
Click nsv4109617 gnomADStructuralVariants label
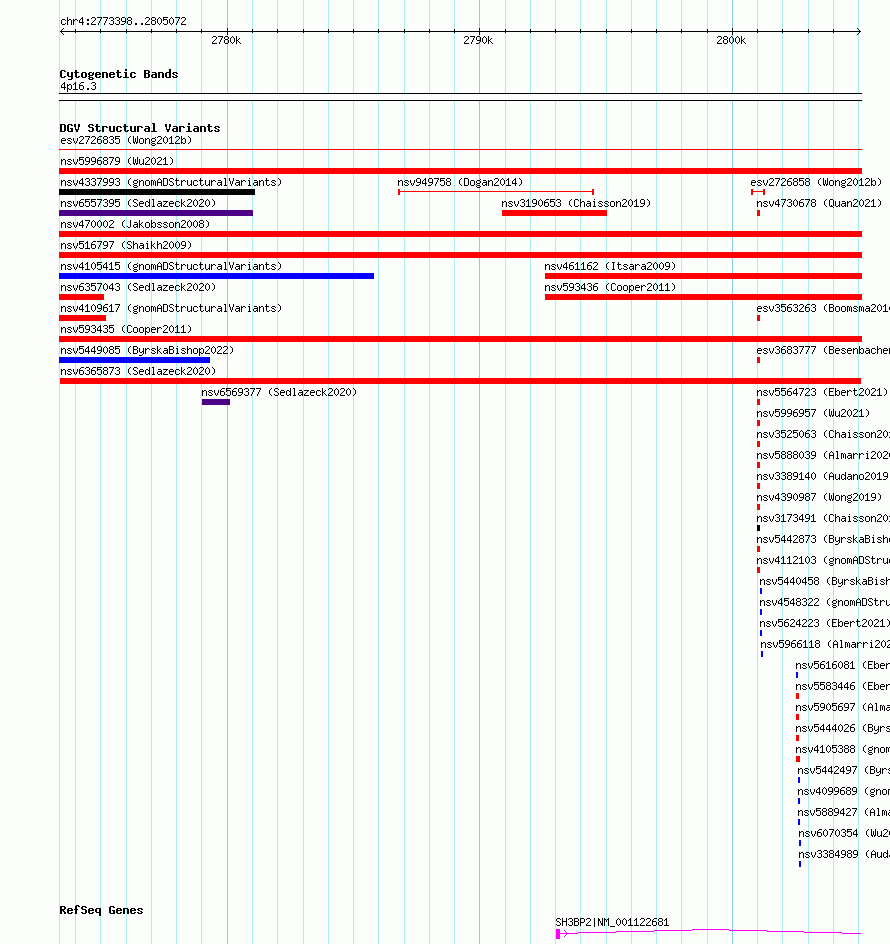(171, 309)
